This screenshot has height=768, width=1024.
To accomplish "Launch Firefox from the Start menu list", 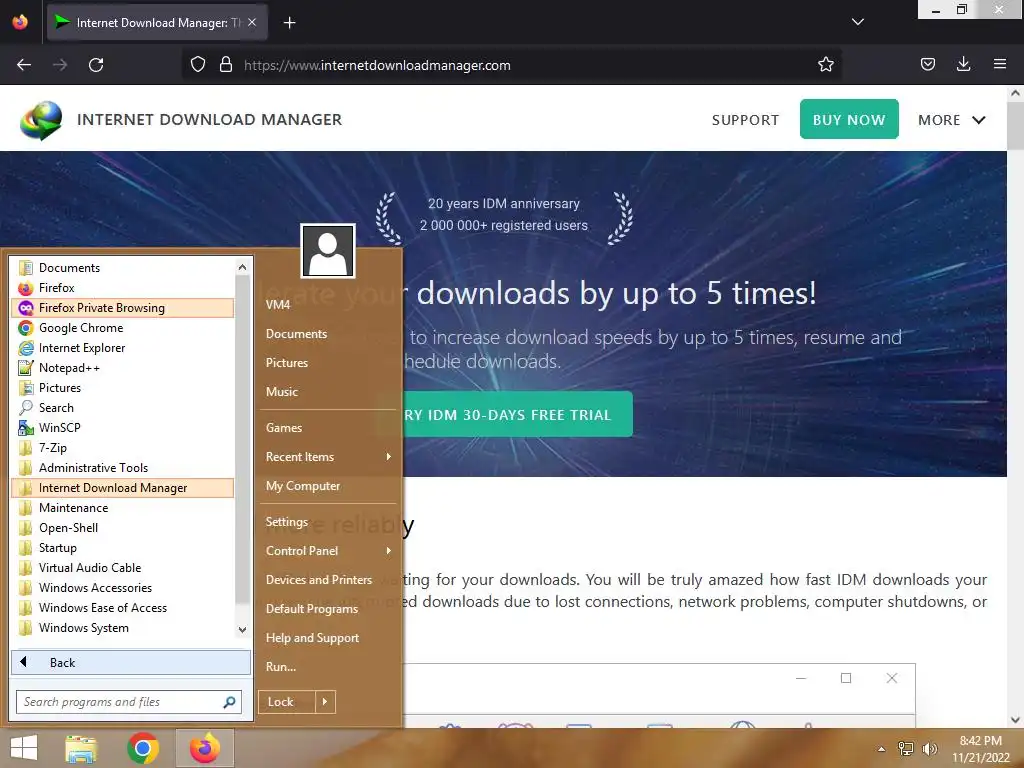I will click(x=122, y=288).
